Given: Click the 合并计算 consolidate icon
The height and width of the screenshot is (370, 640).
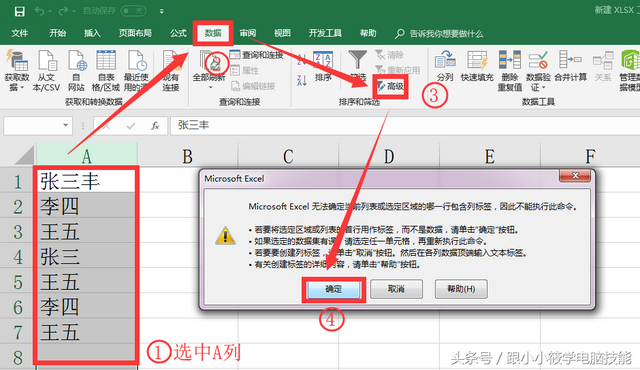Looking at the screenshot, I should (571, 66).
